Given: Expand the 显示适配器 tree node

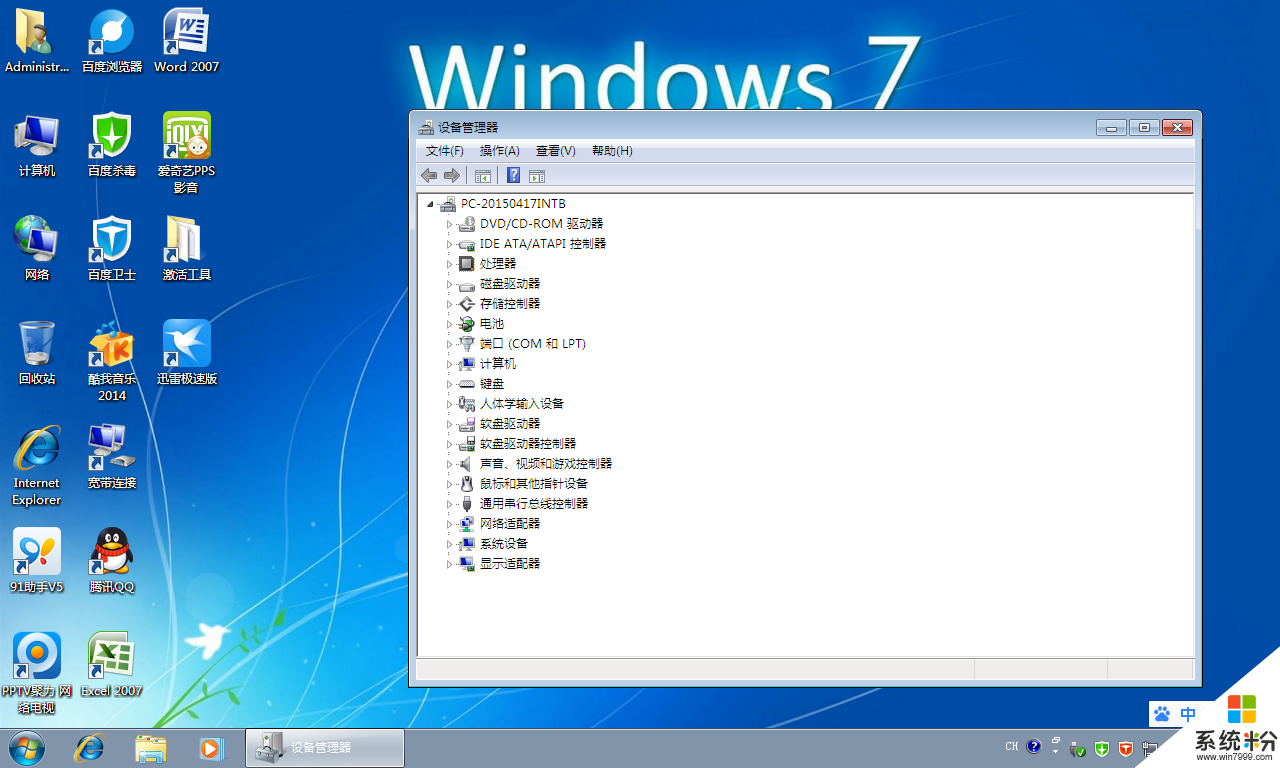Looking at the screenshot, I should [x=450, y=564].
